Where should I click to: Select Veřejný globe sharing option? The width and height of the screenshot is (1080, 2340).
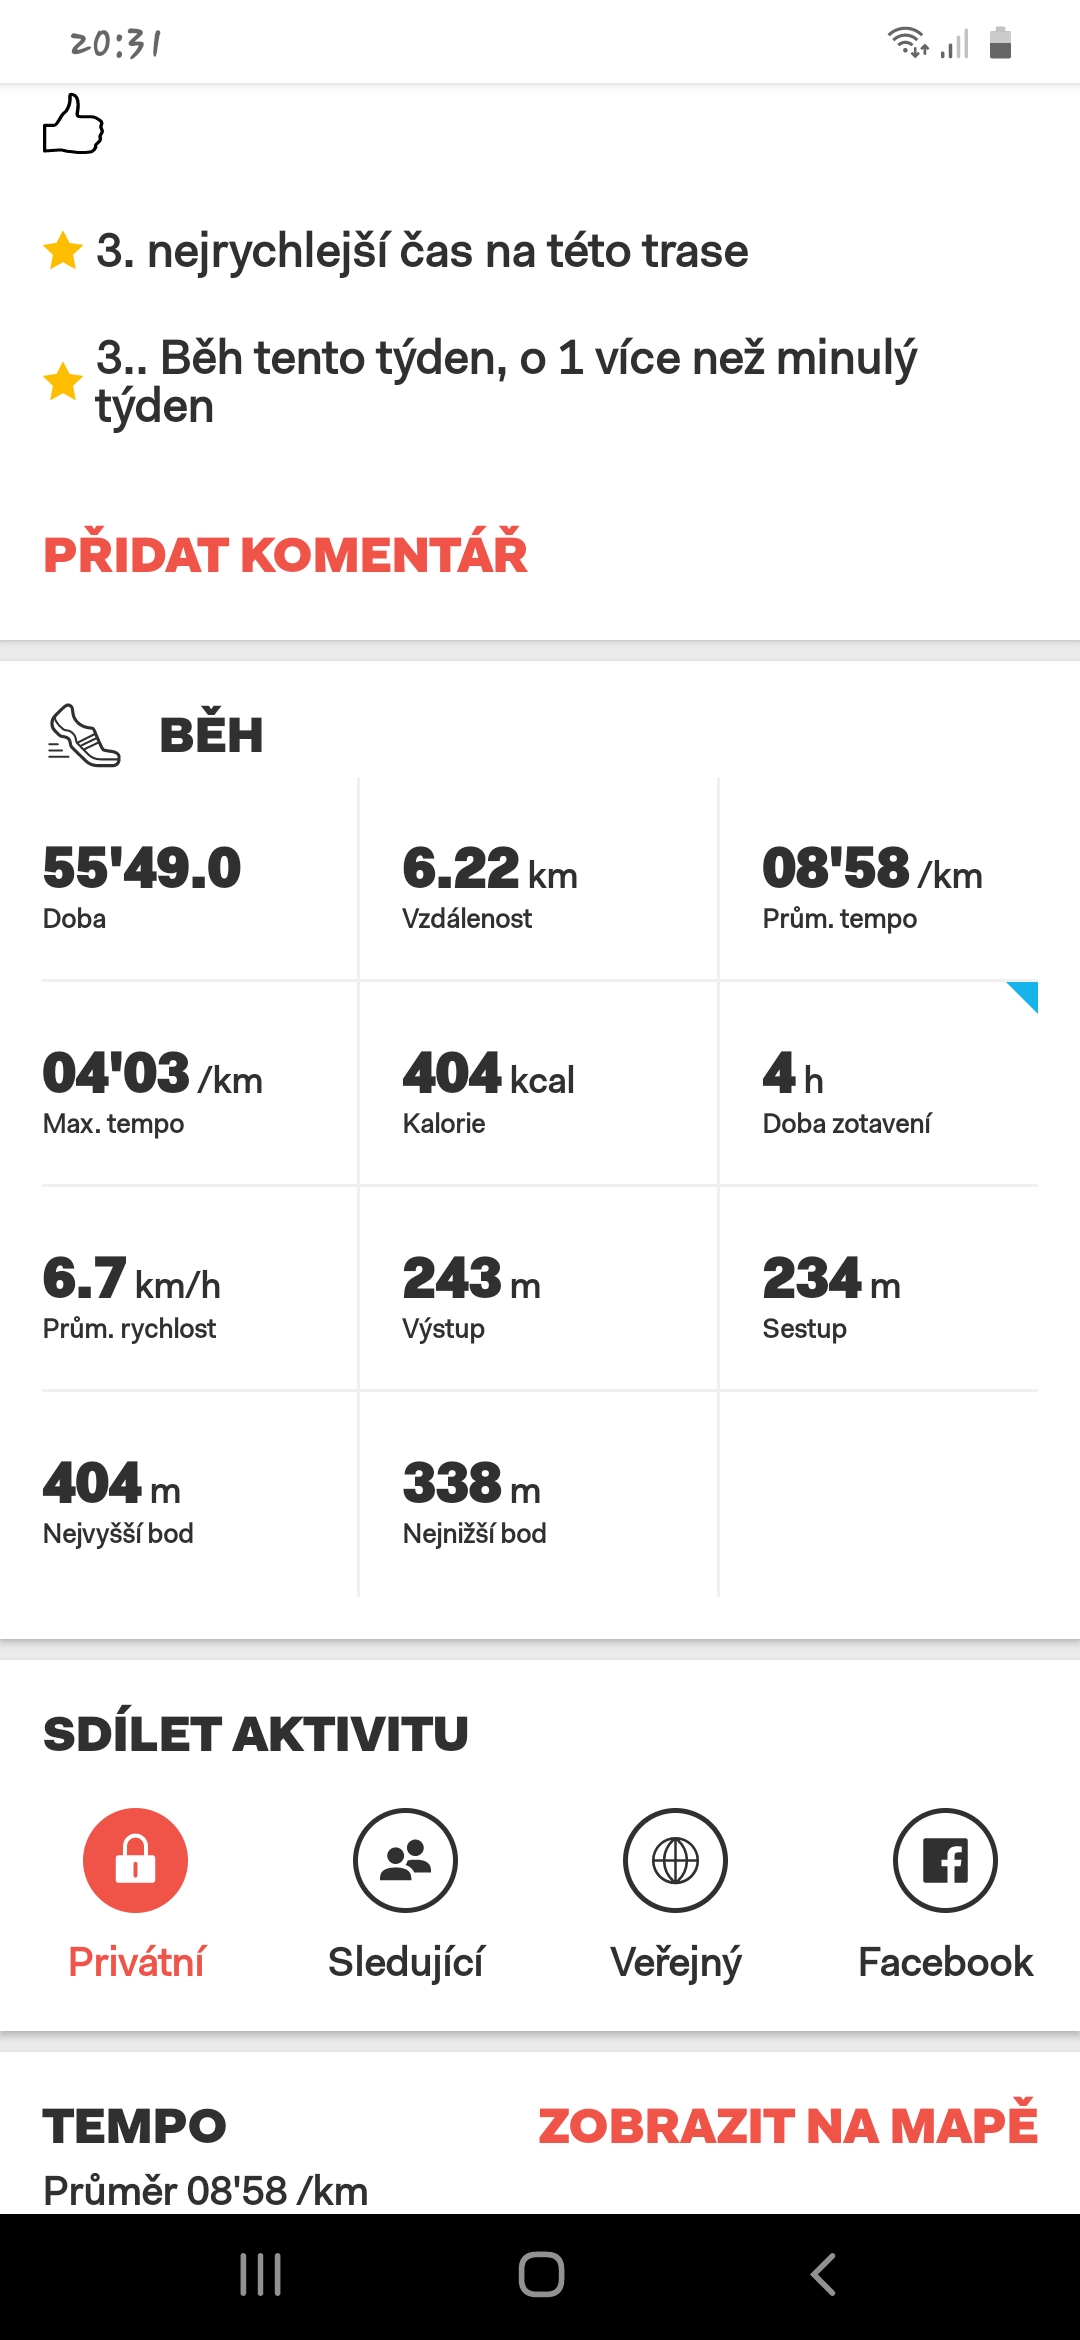tap(675, 1860)
